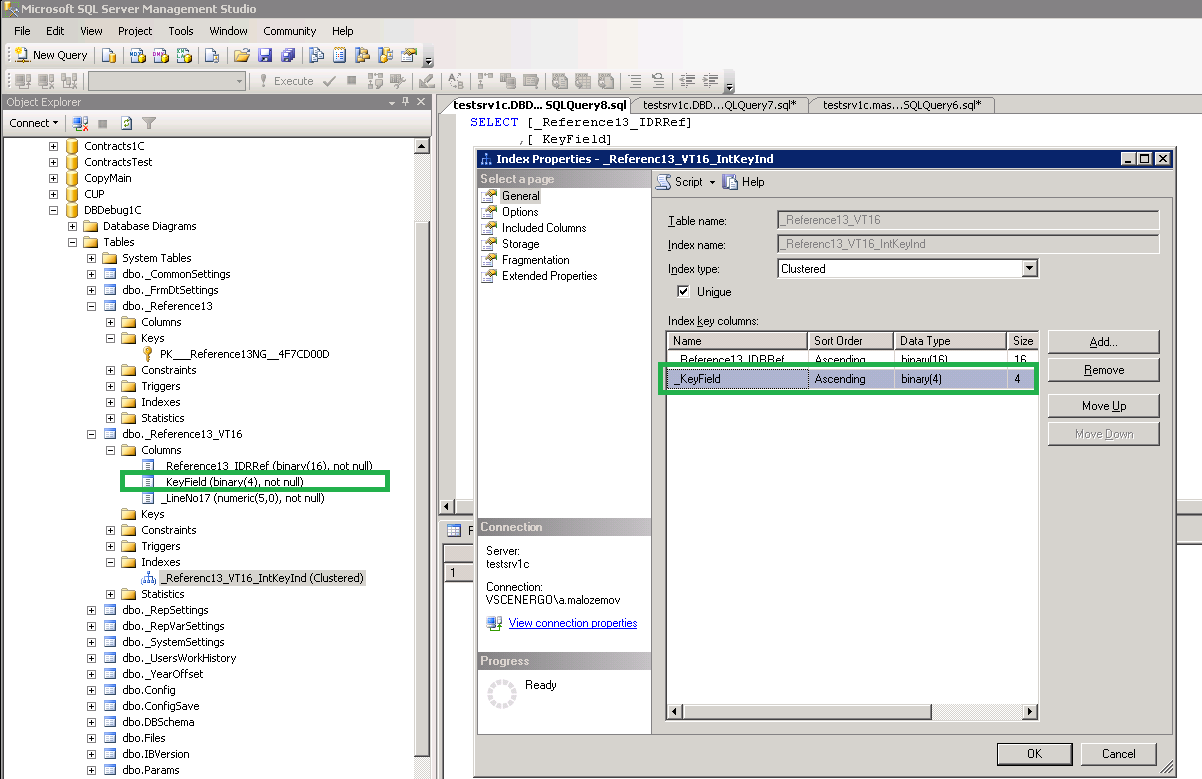The width and height of the screenshot is (1202, 779).
Task: Open the Connect dropdown in Object Explorer
Action: (34, 123)
